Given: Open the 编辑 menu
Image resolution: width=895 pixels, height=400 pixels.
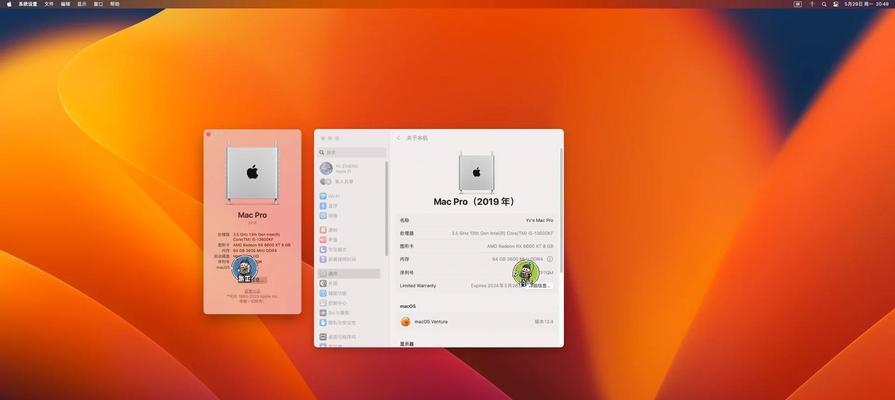Looking at the screenshot, I should coord(66,4).
